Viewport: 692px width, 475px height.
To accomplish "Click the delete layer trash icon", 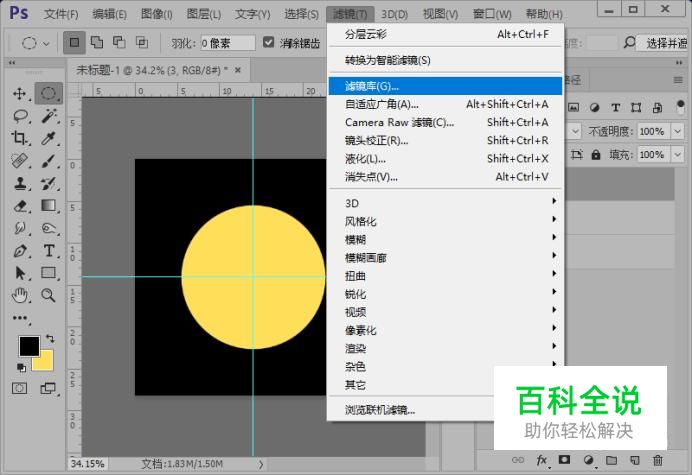I will [658, 460].
